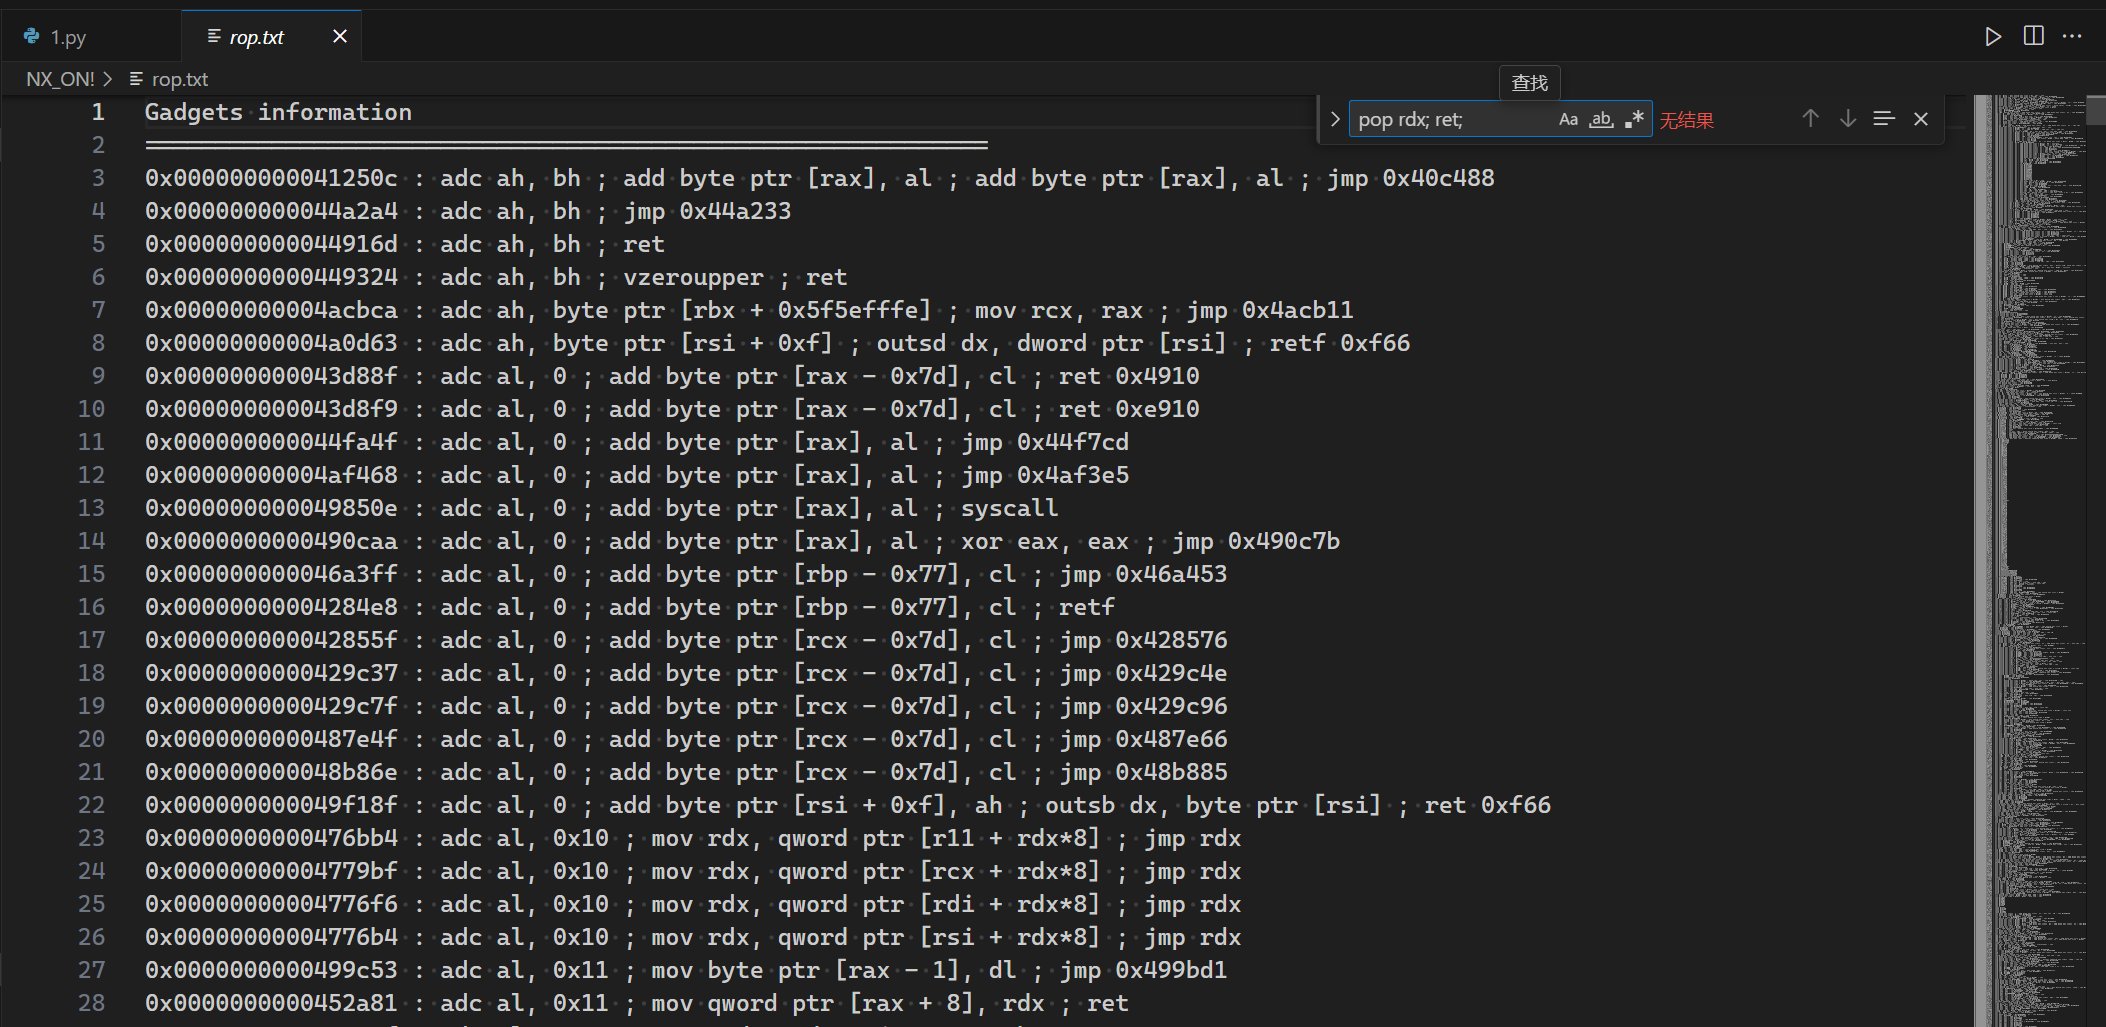This screenshot has width=2106, height=1027.
Task: Click 'jmp 0x40c488' on line 3
Action: click(x=1410, y=178)
